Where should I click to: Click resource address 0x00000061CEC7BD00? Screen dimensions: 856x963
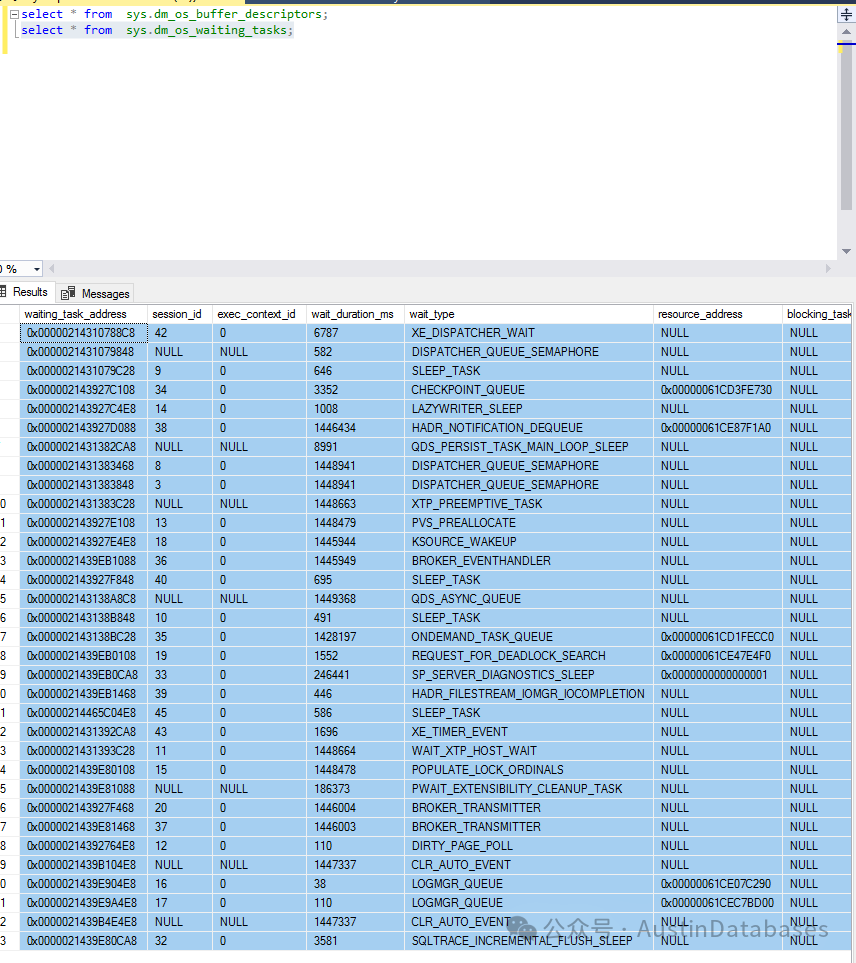(x=718, y=903)
